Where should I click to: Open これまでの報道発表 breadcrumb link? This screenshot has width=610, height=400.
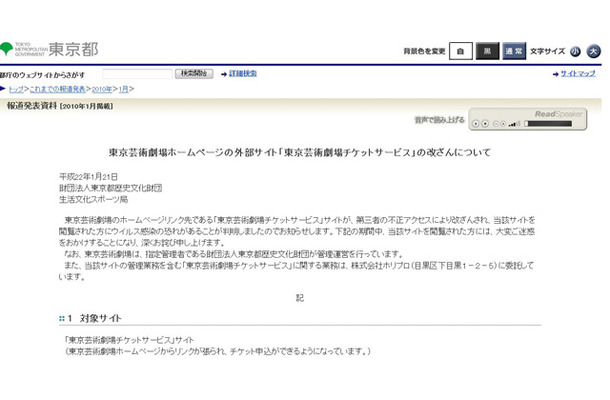click(58, 89)
